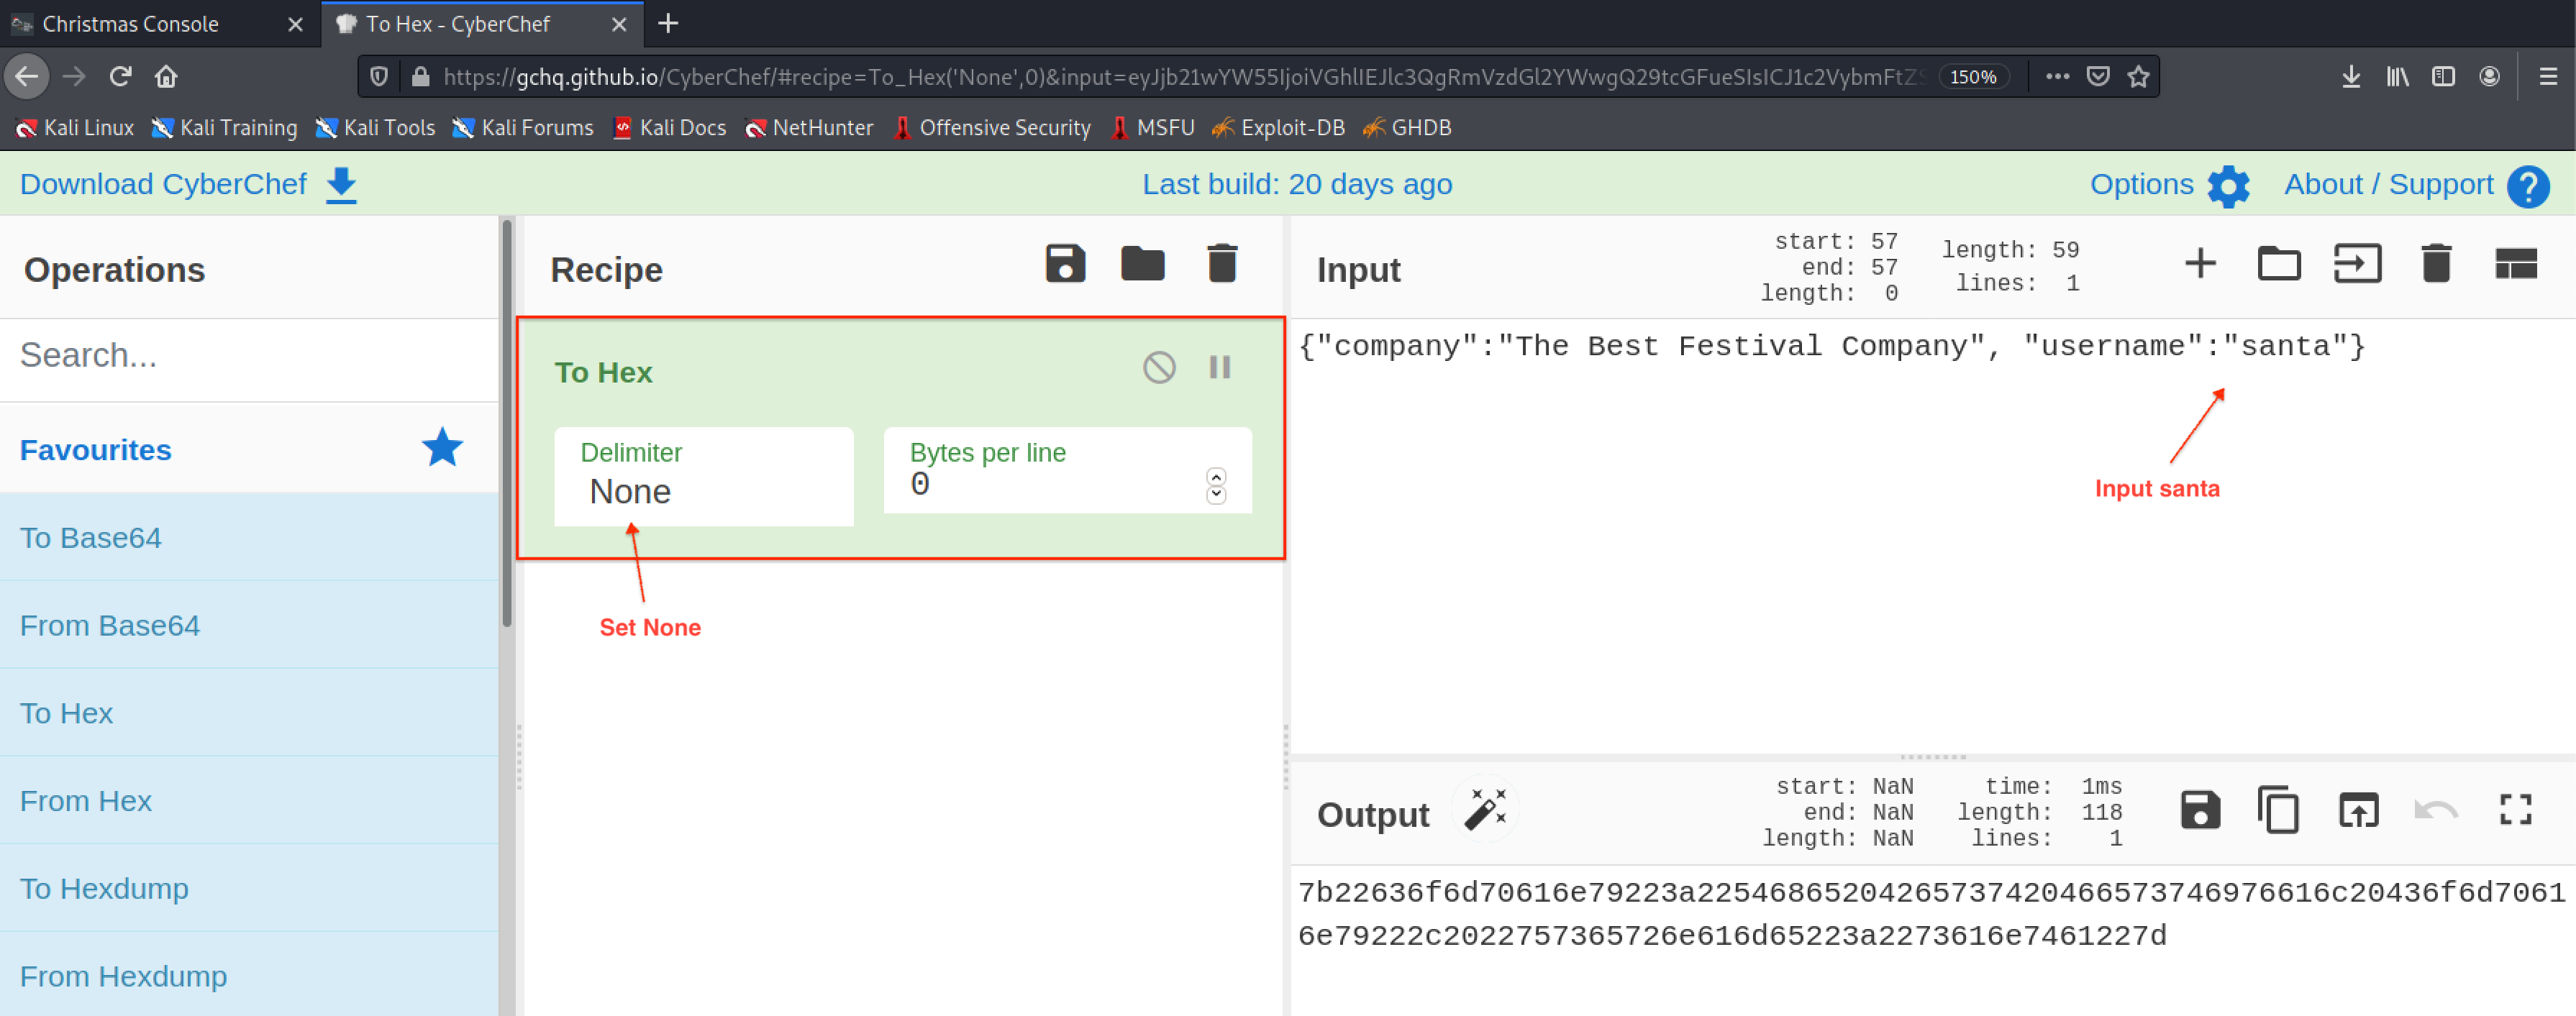Image resolution: width=2576 pixels, height=1016 pixels.
Task: Open Firefox hamburger menu
Action: pyautogui.click(x=2547, y=77)
